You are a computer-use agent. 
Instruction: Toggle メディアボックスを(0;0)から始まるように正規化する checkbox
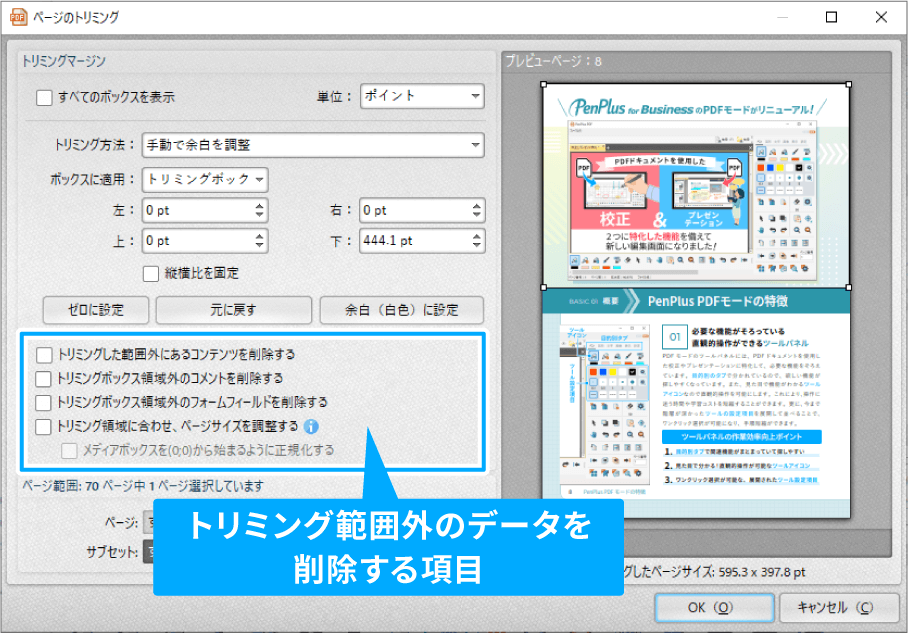69,451
